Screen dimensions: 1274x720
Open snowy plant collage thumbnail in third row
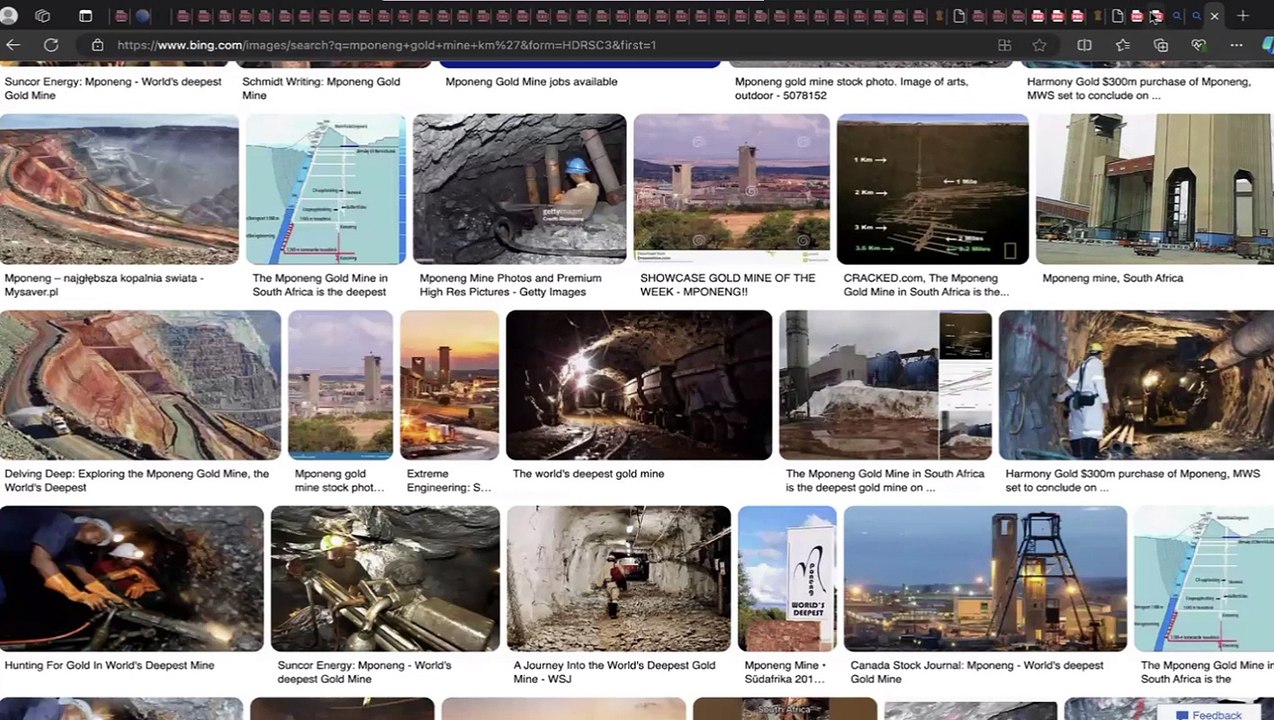(x=885, y=385)
